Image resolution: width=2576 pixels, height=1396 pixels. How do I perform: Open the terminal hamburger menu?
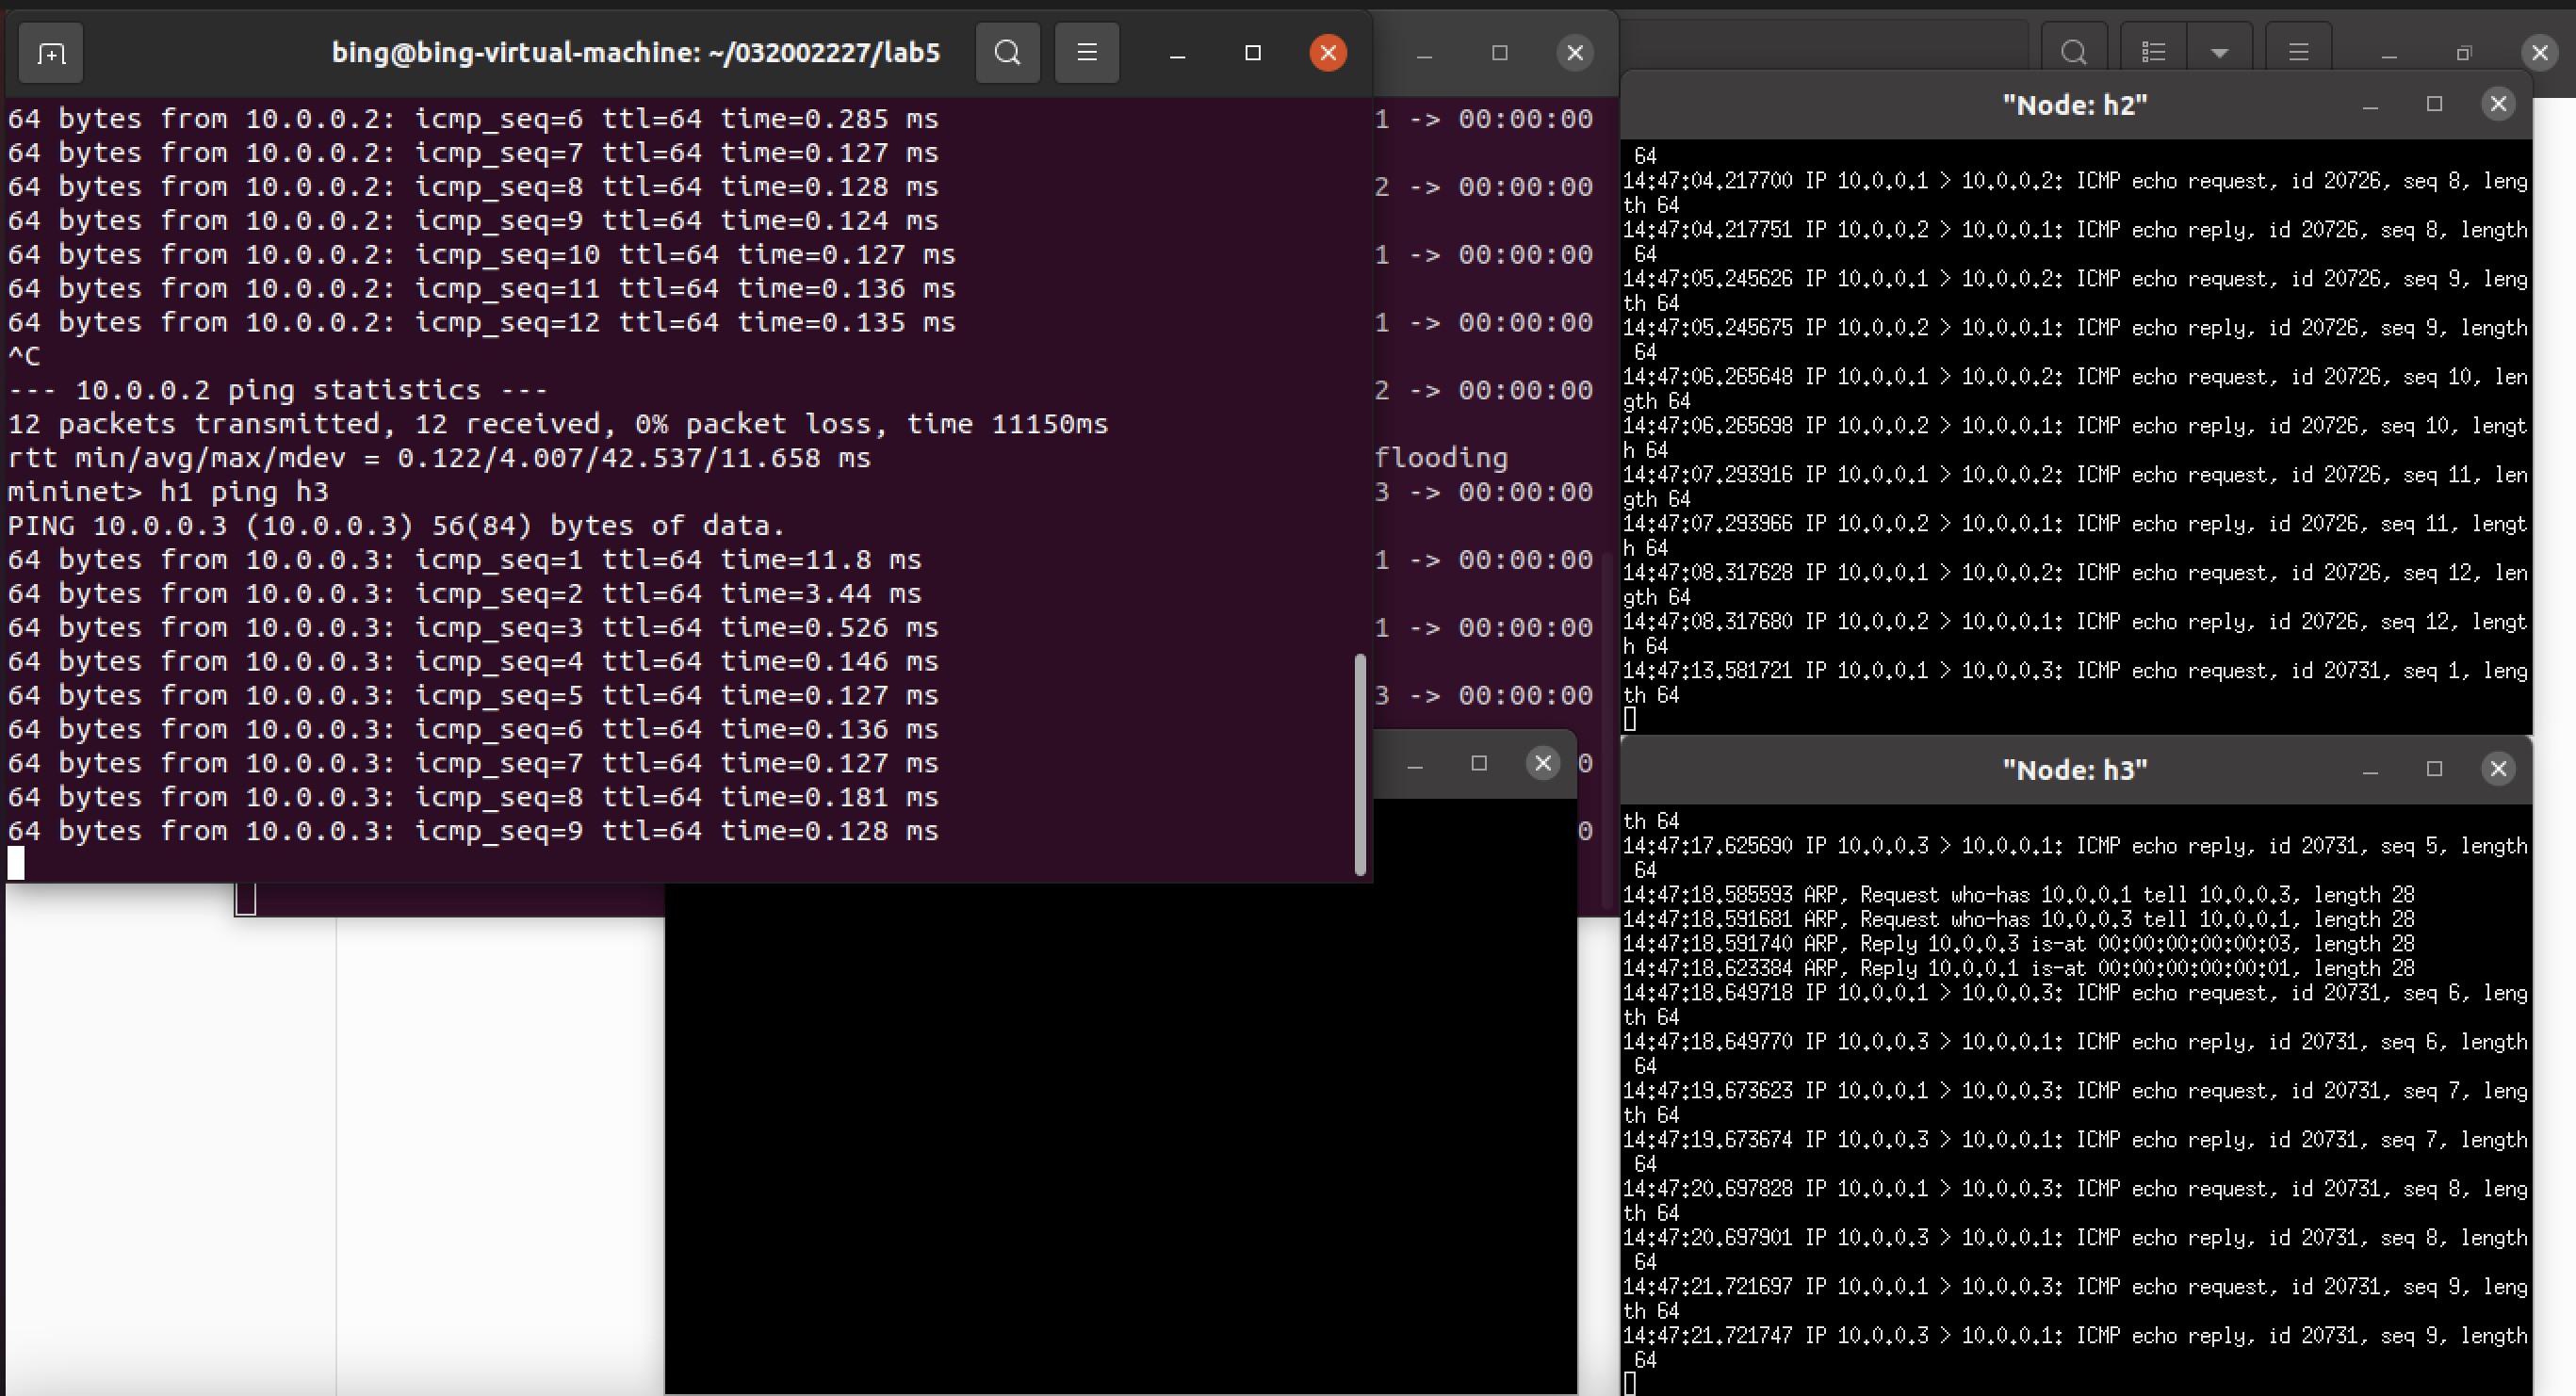pos(1086,53)
